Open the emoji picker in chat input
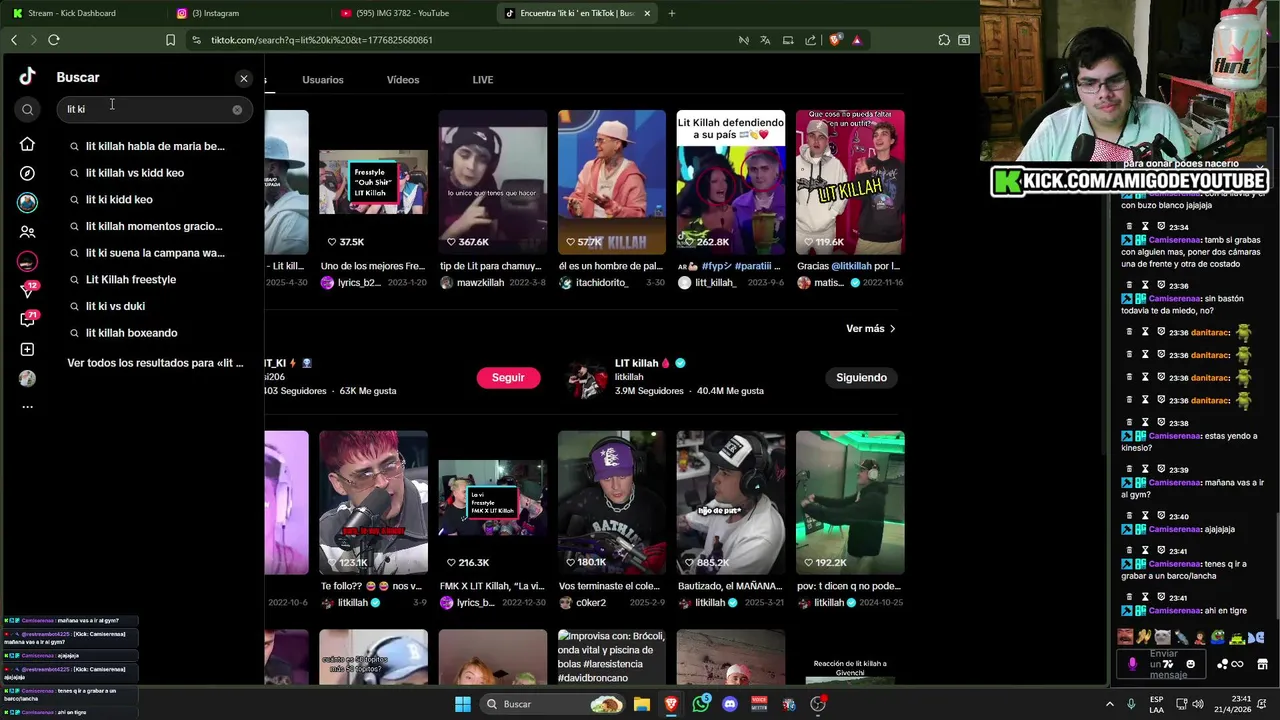This screenshot has width=1280, height=720. coord(1190,664)
